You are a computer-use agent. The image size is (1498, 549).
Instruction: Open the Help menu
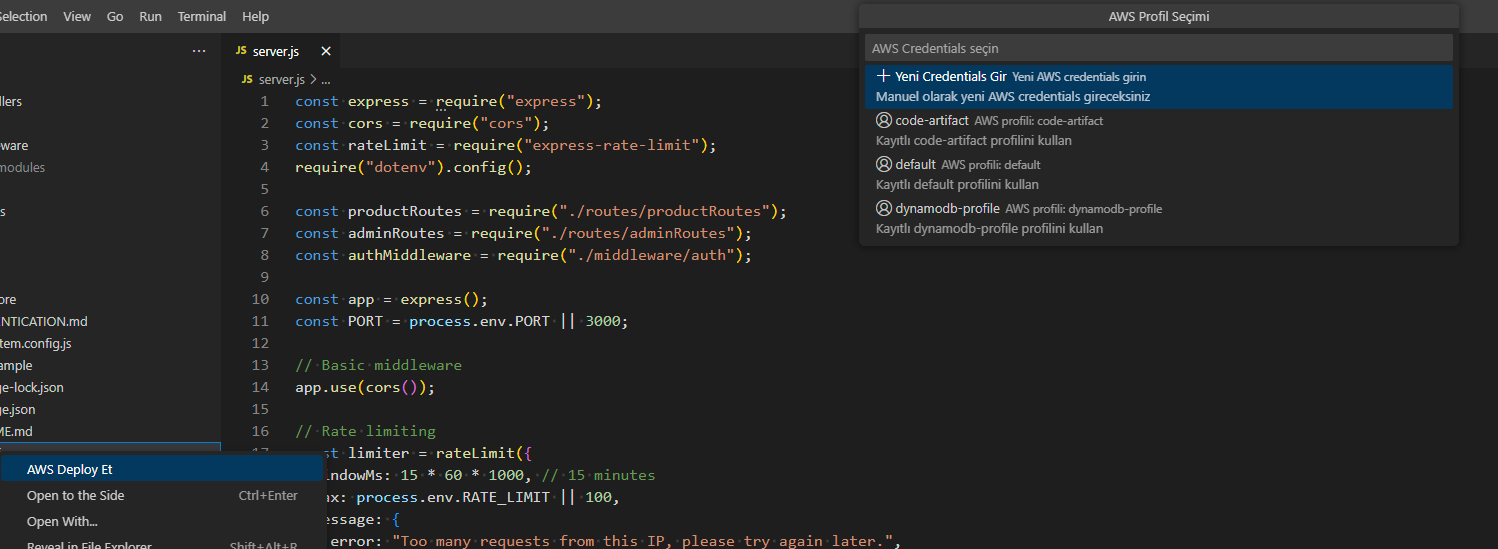coord(256,16)
